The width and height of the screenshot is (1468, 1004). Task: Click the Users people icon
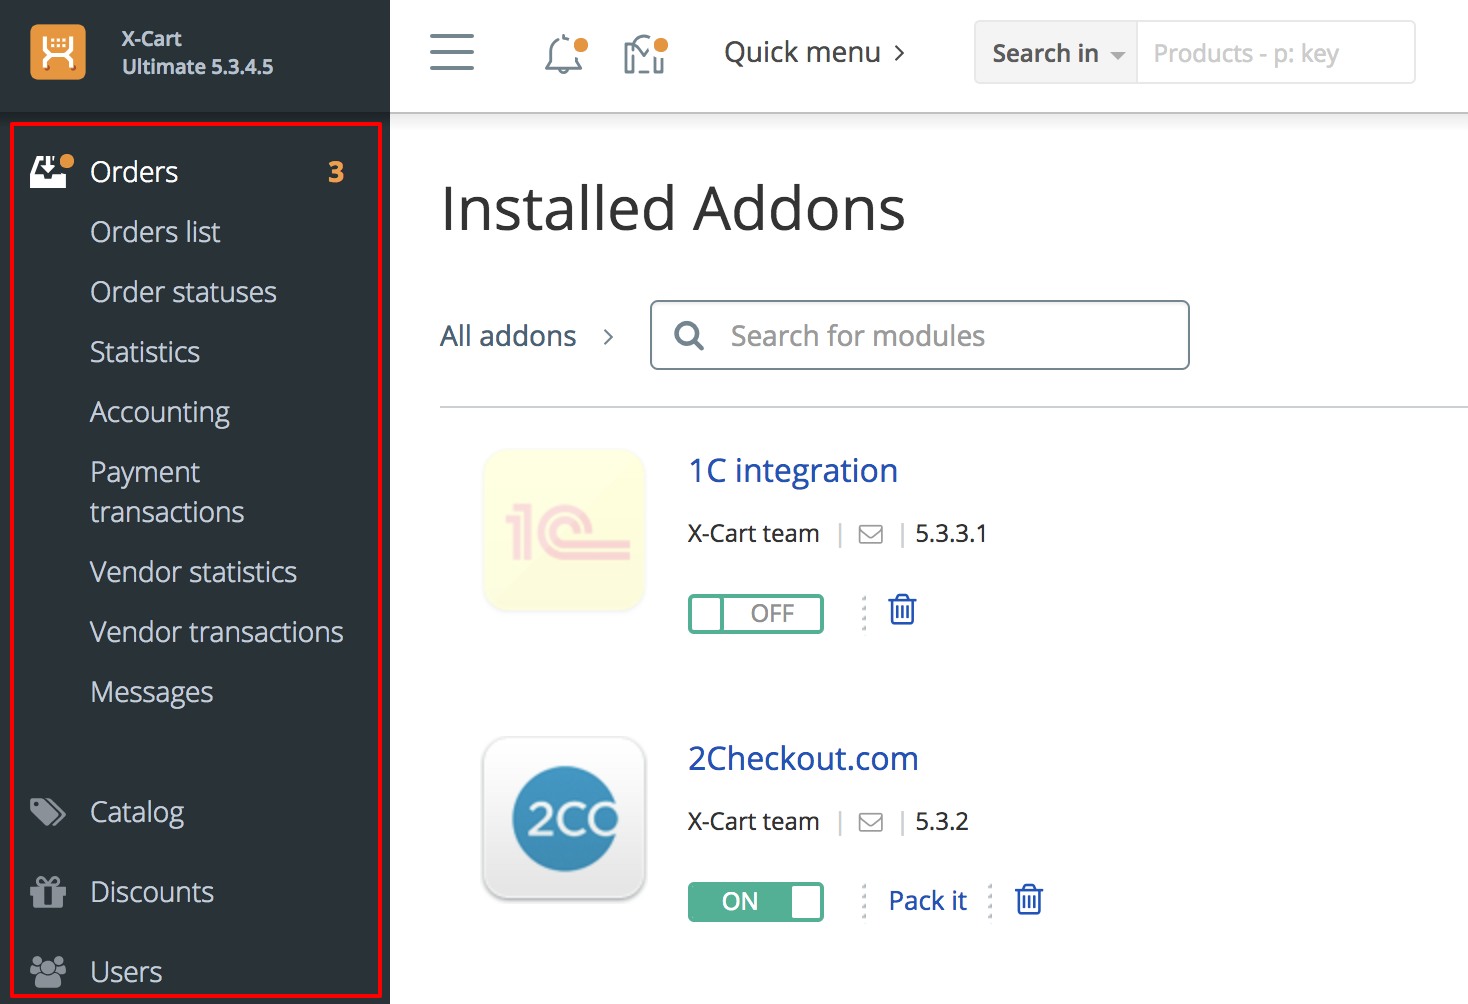(45, 970)
